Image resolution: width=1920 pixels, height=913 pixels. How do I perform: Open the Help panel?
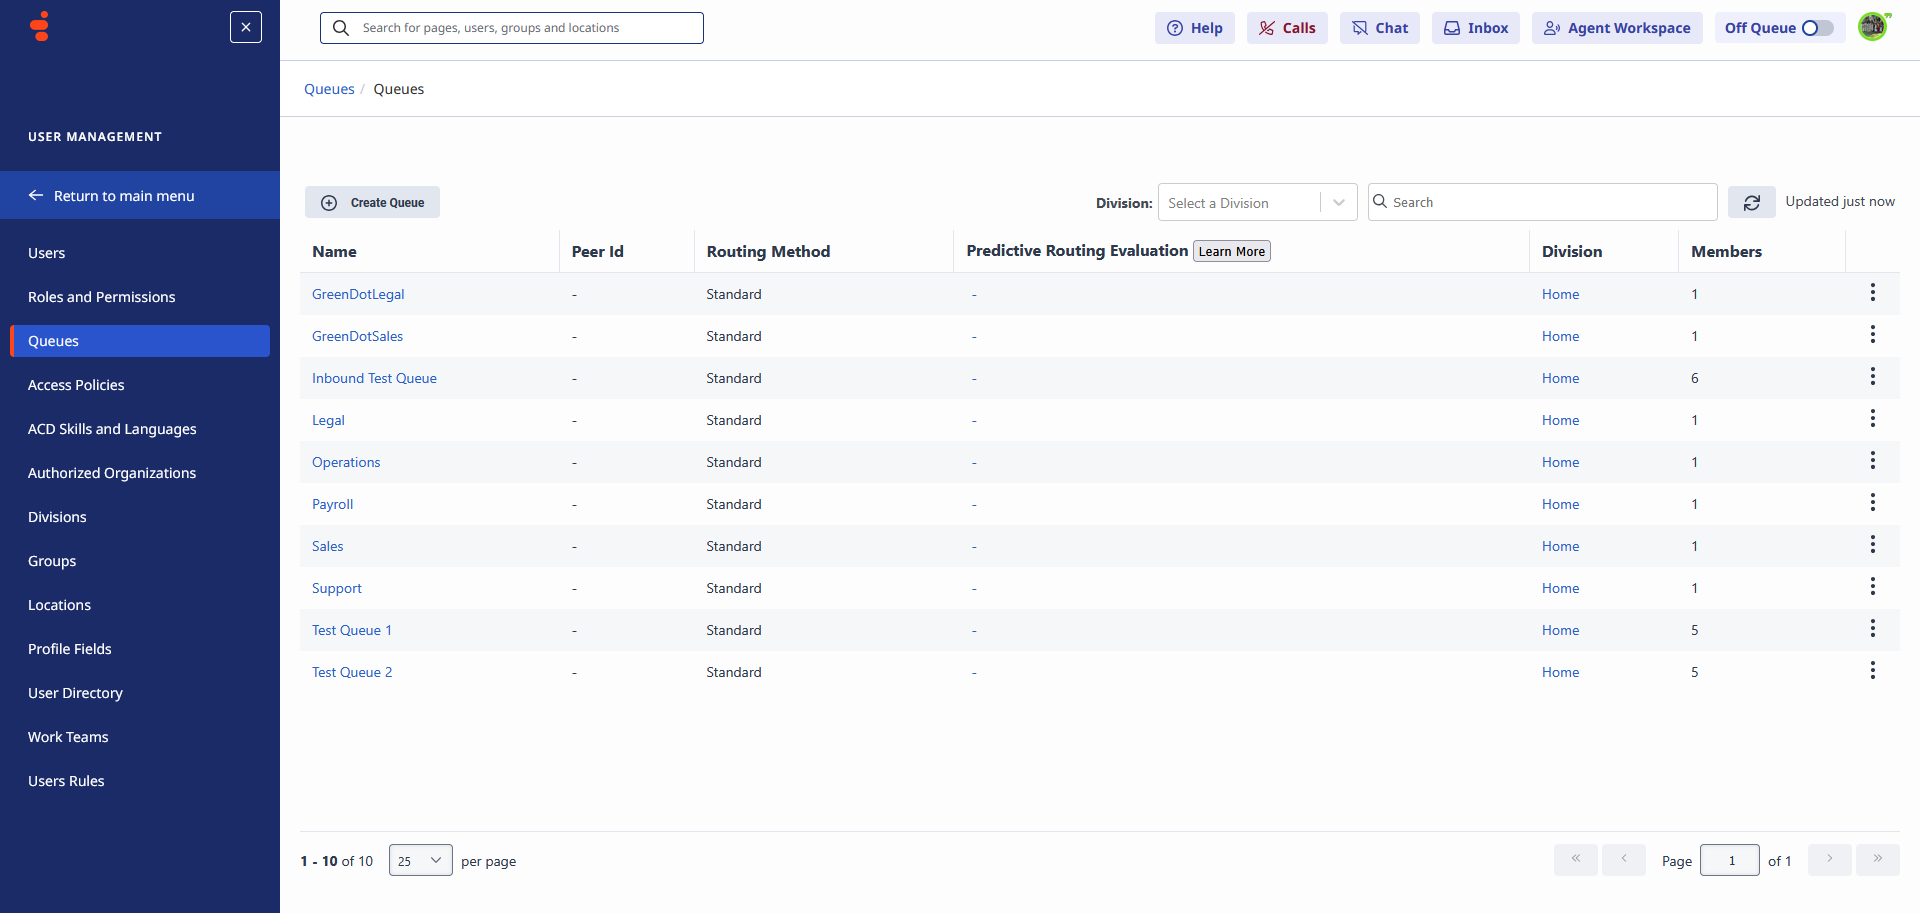click(1194, 27)
